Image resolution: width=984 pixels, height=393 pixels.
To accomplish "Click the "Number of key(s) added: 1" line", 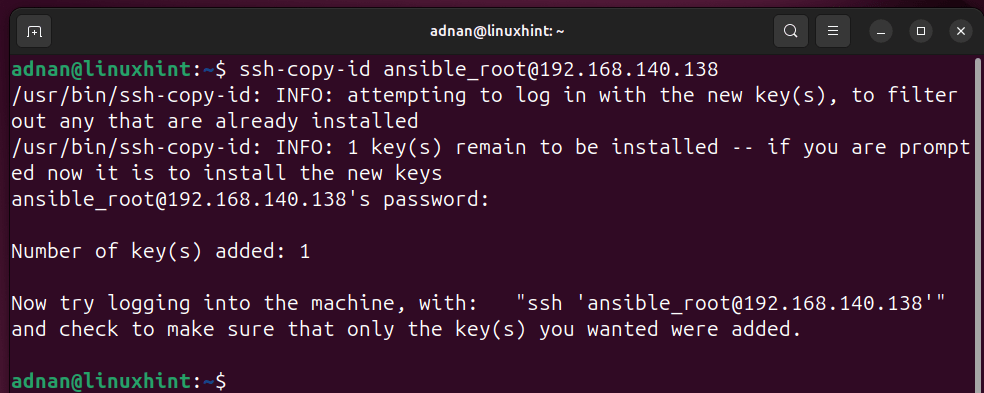I will tap(161, 252).
